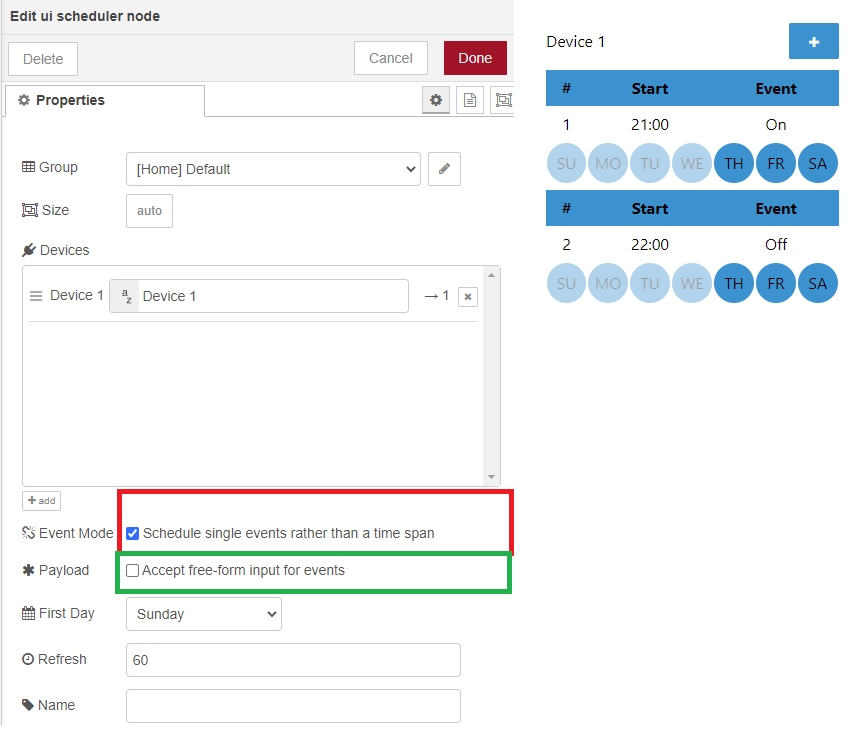
Task: Disable TH day on the second schedule row
Action: [733, 283]
